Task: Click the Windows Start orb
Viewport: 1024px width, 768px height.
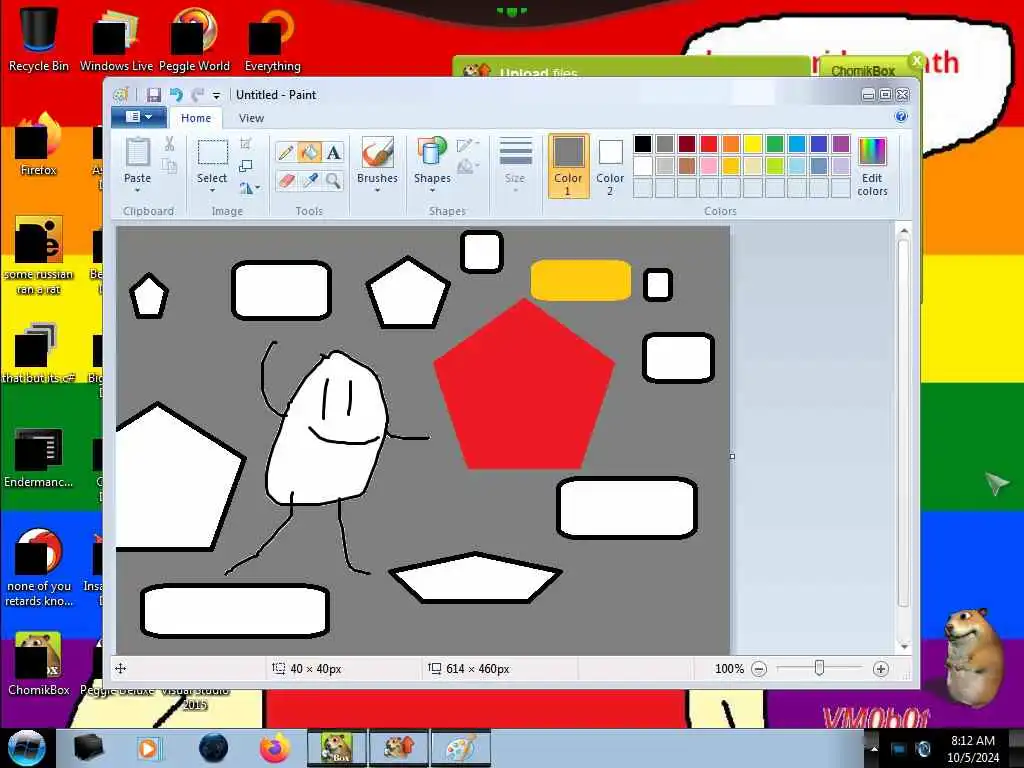Action: pos(27,748)
